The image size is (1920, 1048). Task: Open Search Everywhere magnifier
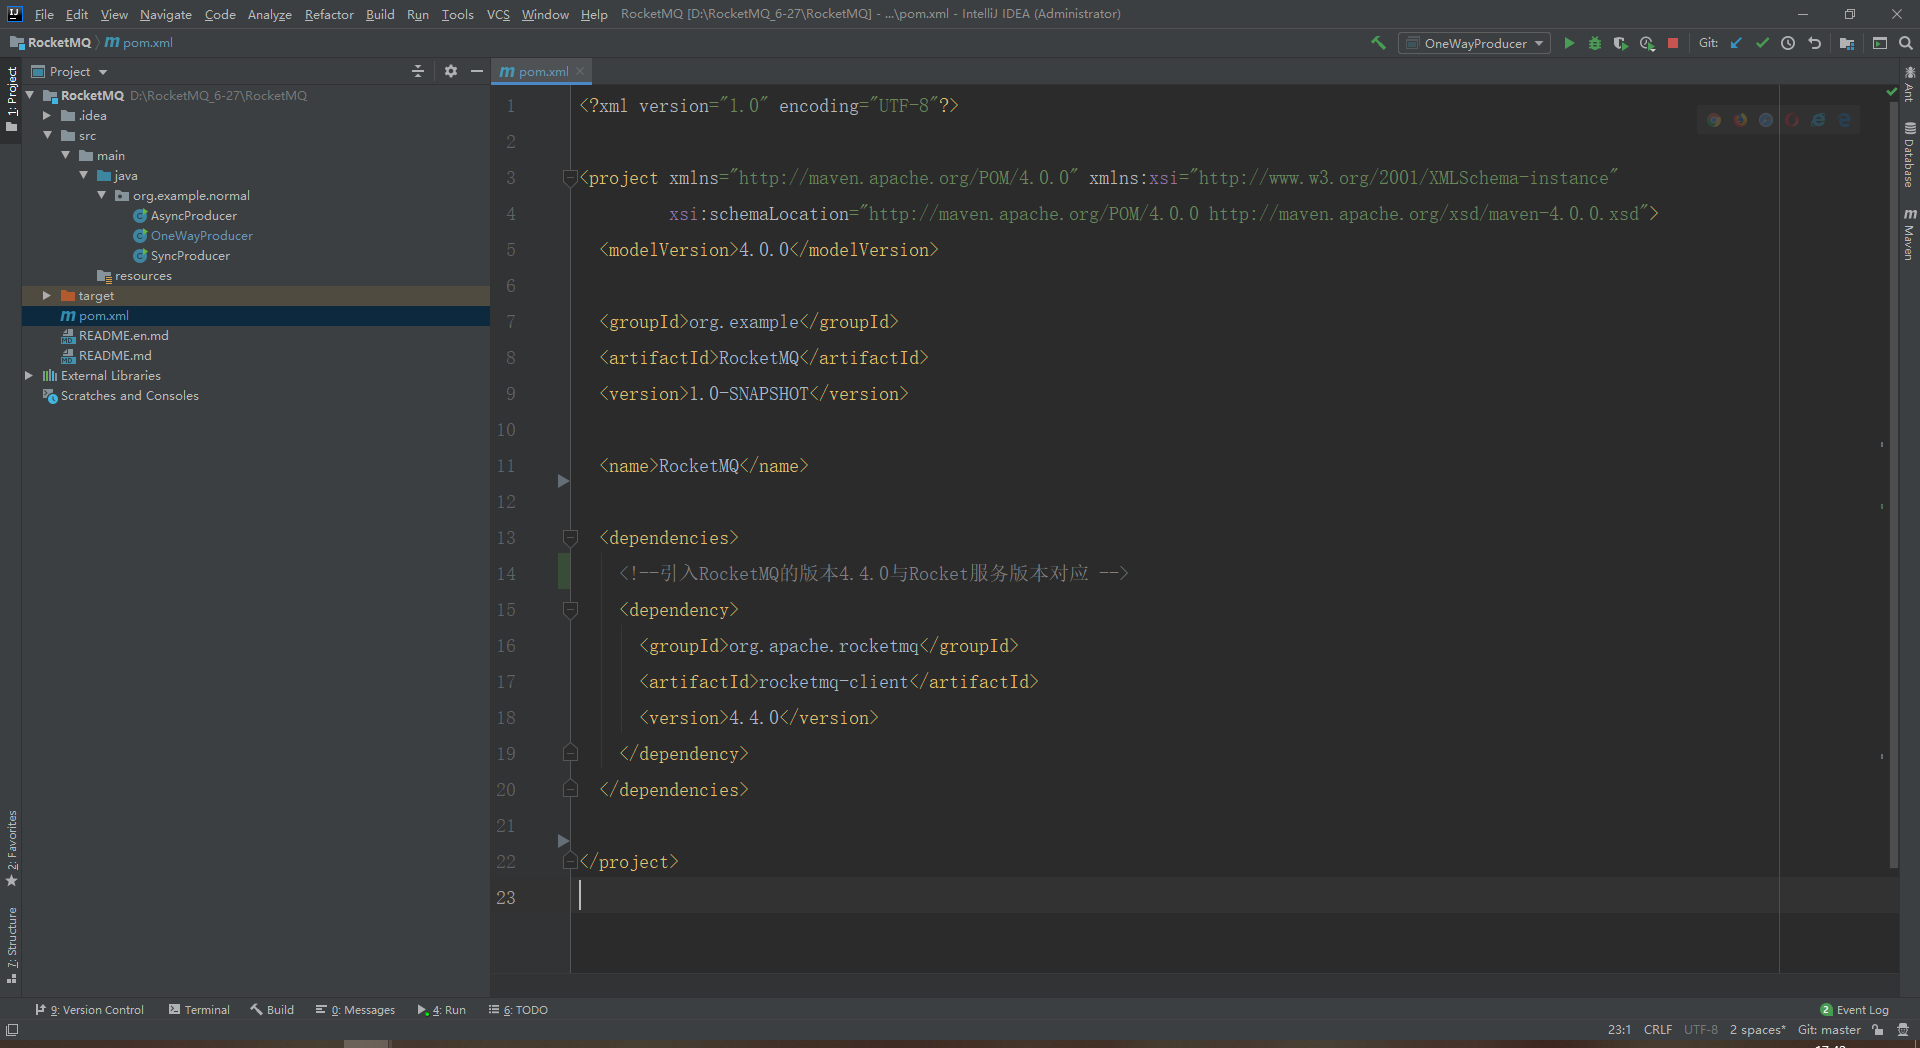(1906, 43)
